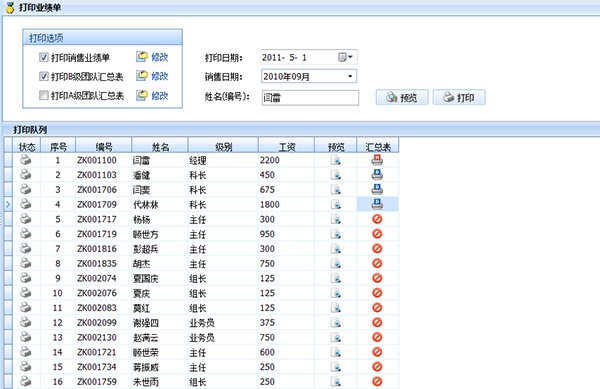Open preview icon in row ZK001816
This screenshot has height=389, width=600.
pyautogui.click(x=336, y=249)
